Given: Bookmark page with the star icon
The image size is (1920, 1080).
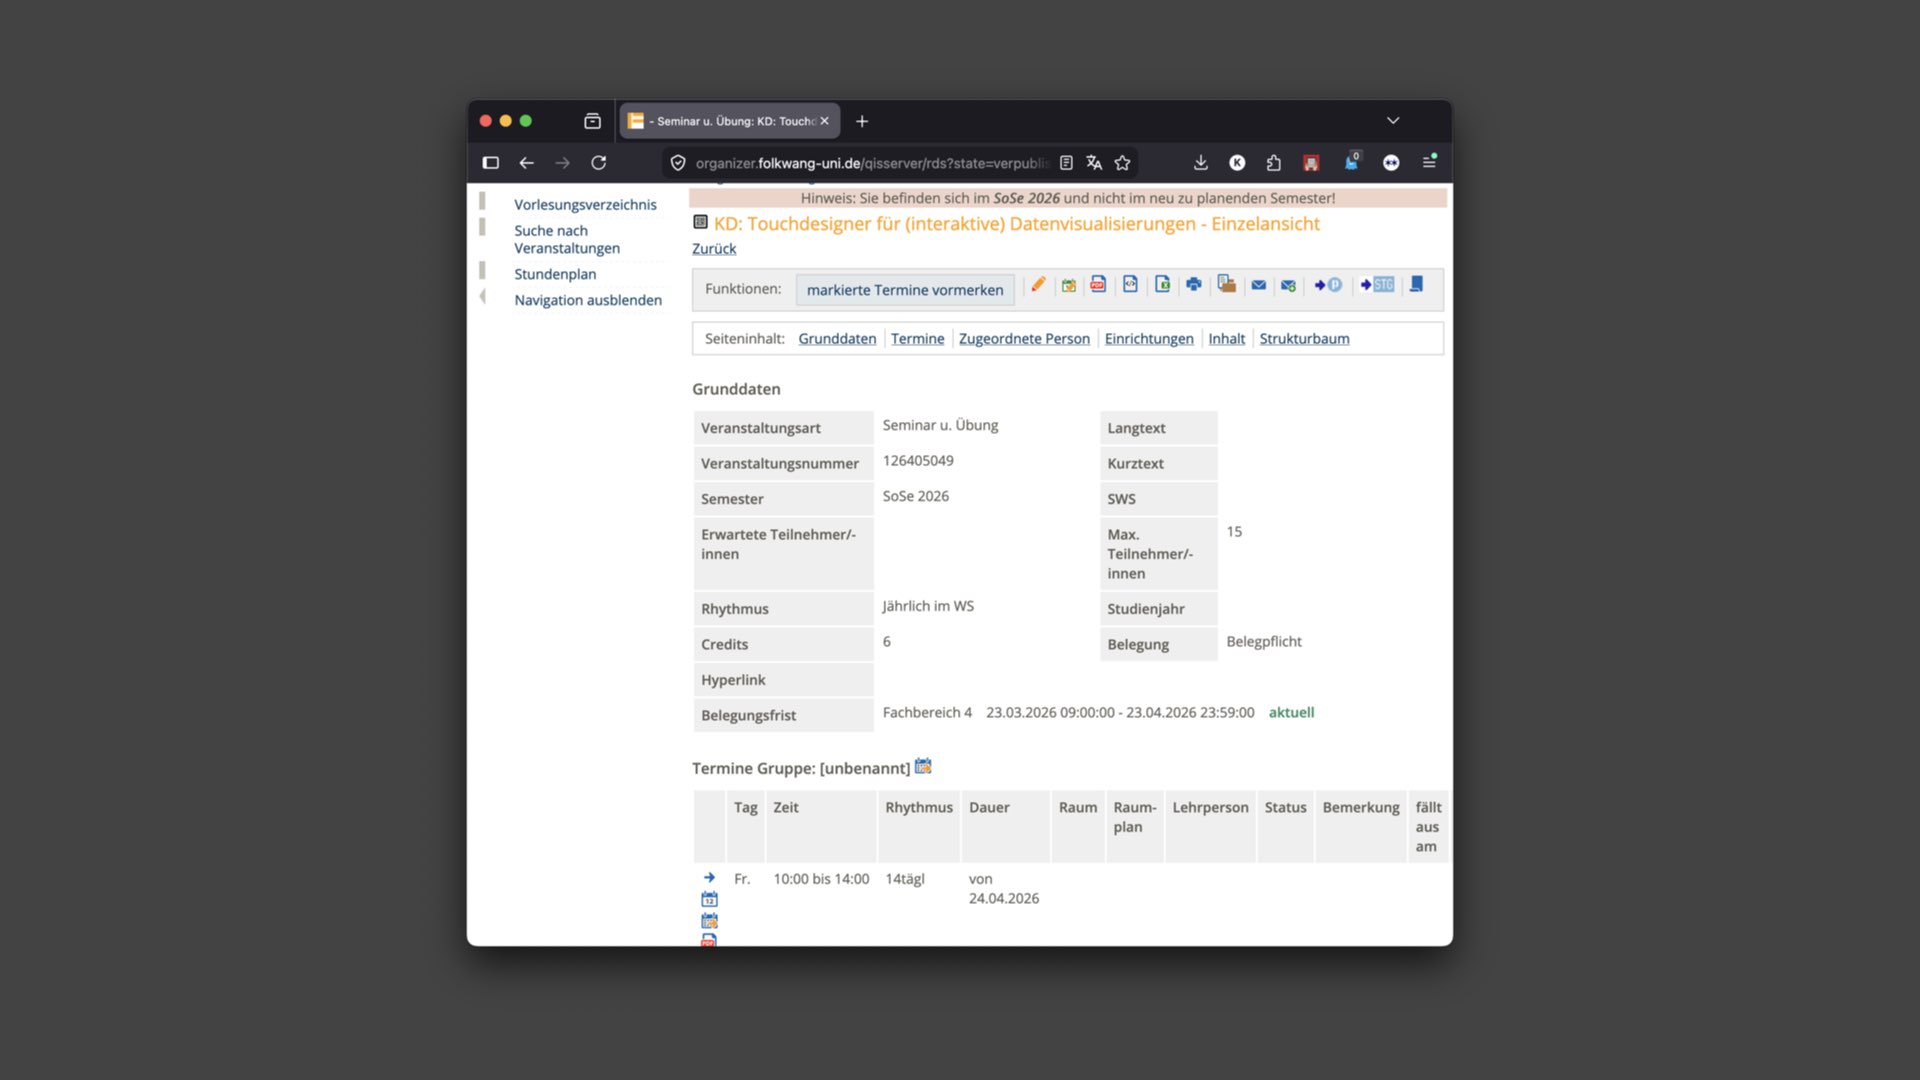Looking at the screenshot, I should [x=1123, y=163].
